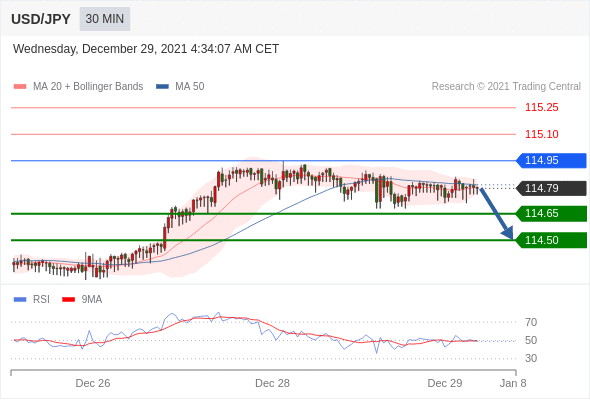Click the Dec 26 date axis label

[93, 383]
